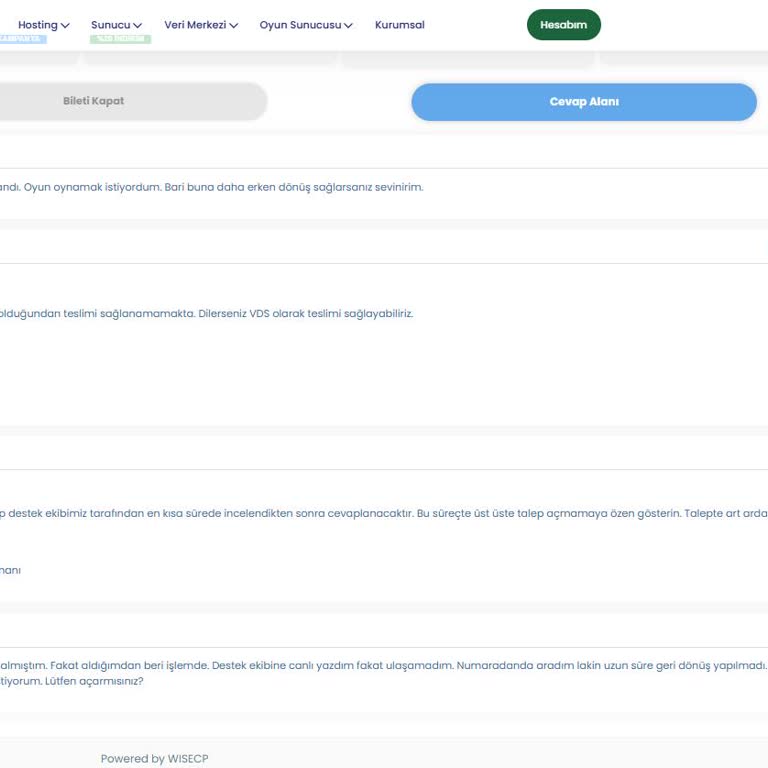Expand the chevron next to Hosting
The width and height of the screenshot is (768, 768).
(x=65, y=25)
